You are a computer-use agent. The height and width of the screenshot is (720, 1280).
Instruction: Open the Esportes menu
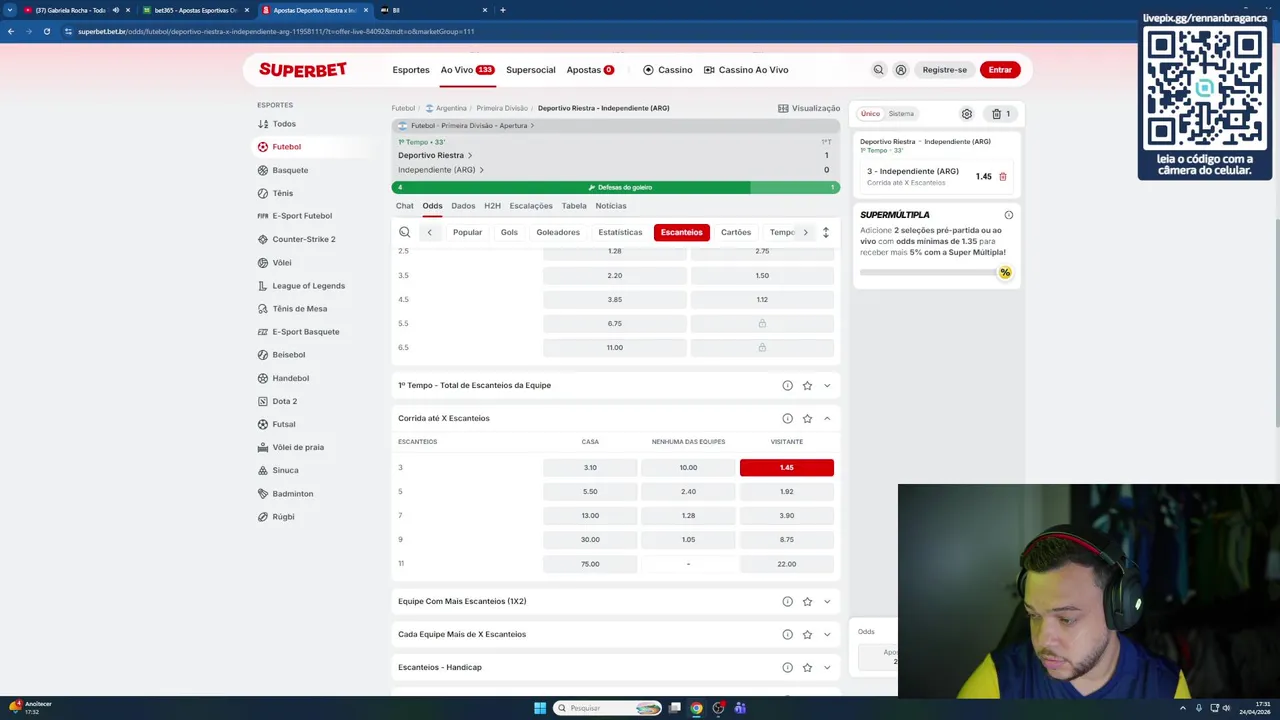click(411, 70)
